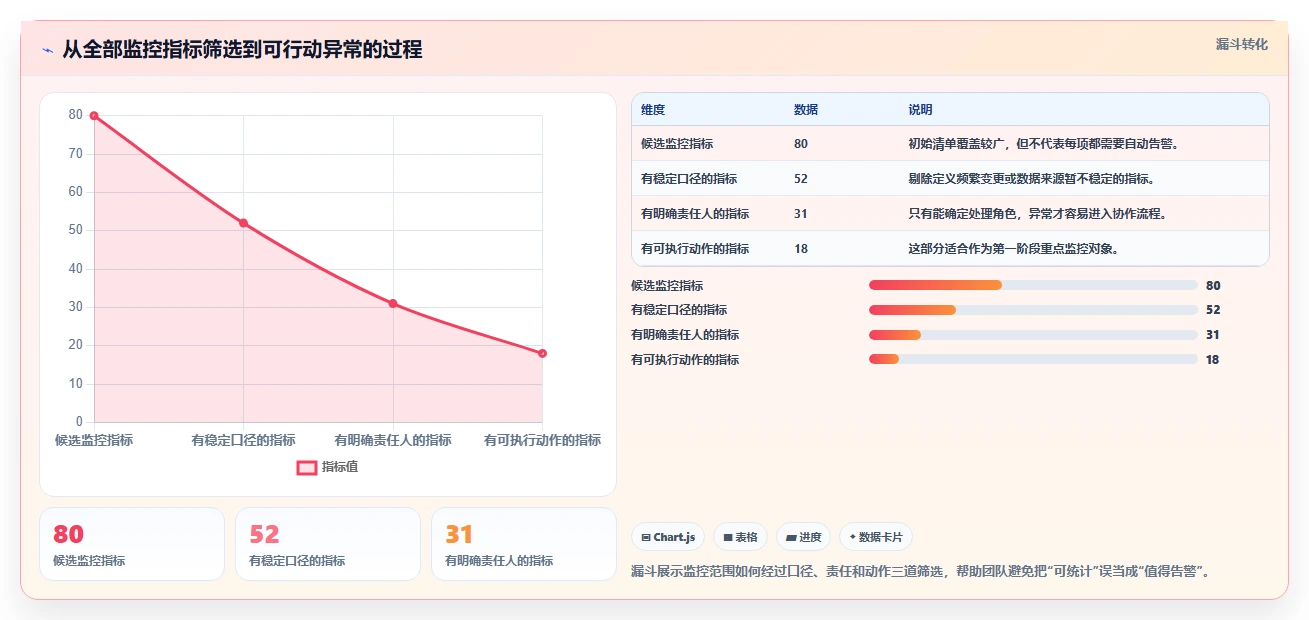1309x620 pixels.
Task: Click the 数据卡片 tag
Action: pos(875,537)
